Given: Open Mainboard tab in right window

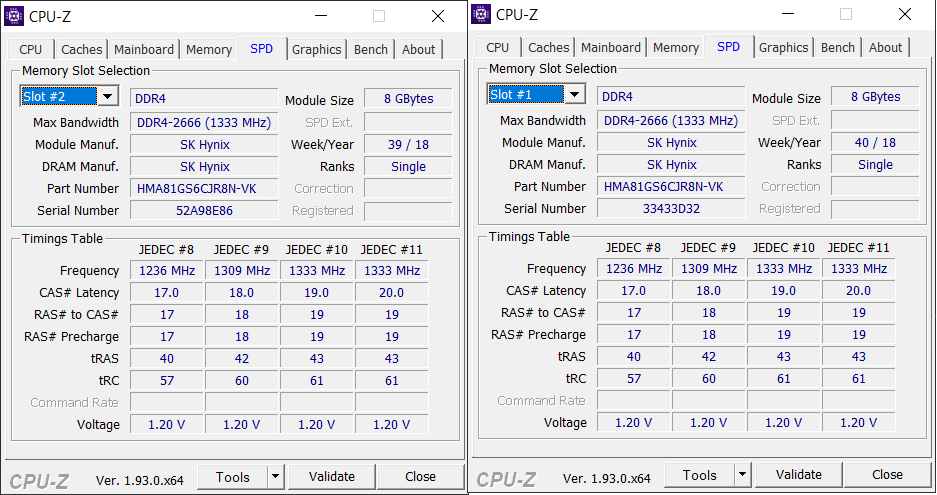Looking at the screenshot, I should click(611, 48).
